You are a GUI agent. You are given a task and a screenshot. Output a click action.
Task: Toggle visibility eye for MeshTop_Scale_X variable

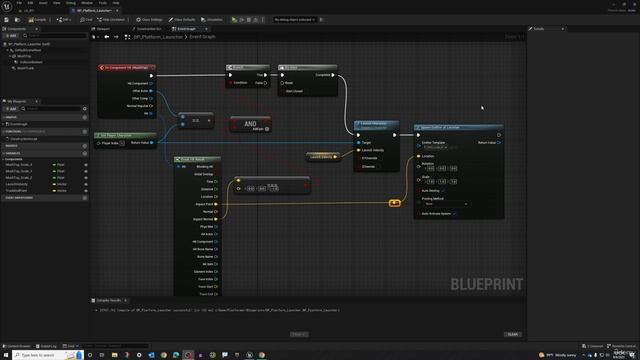click(86, 165)
